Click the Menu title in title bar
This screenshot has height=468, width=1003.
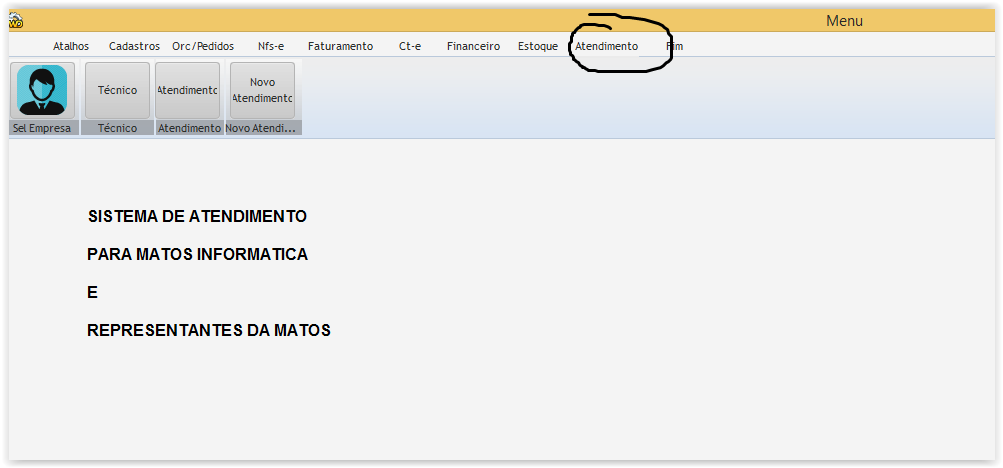(844, 20)
